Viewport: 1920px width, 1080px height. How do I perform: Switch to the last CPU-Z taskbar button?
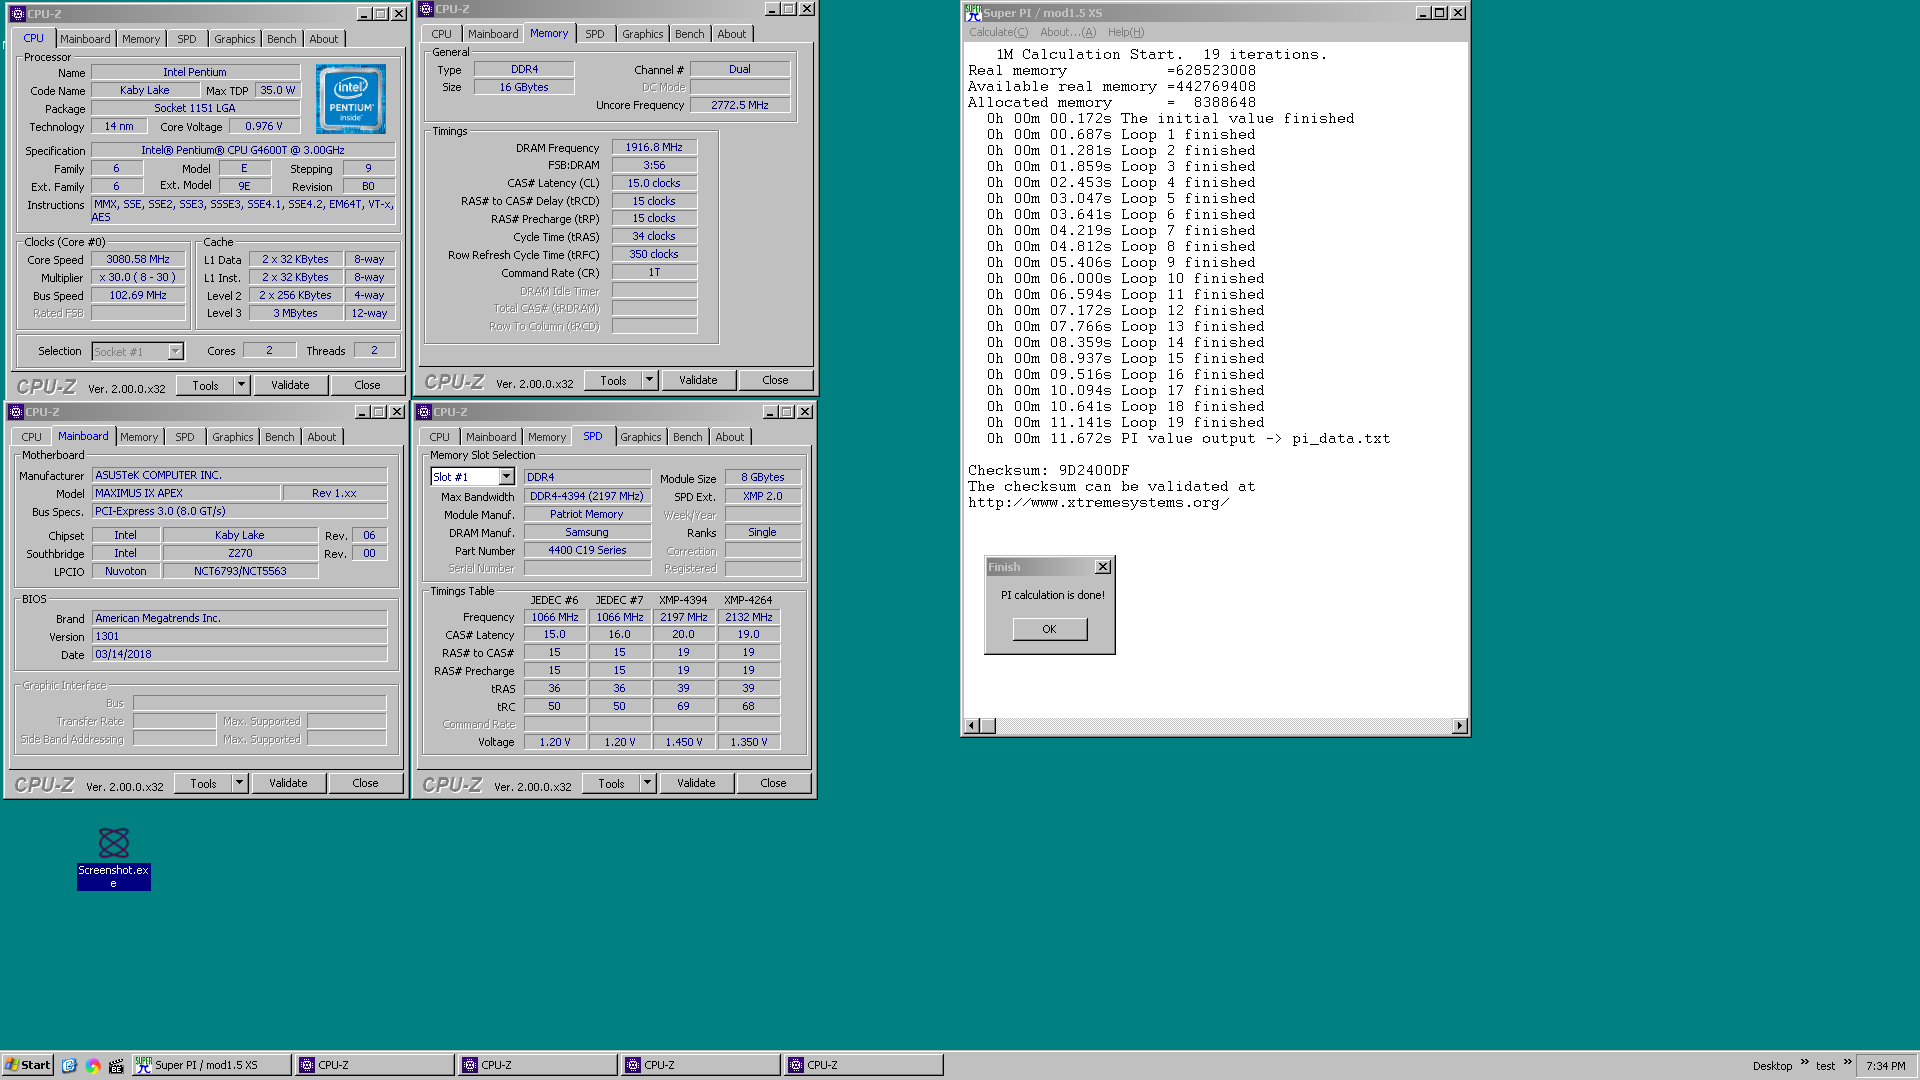[864, 1065]
